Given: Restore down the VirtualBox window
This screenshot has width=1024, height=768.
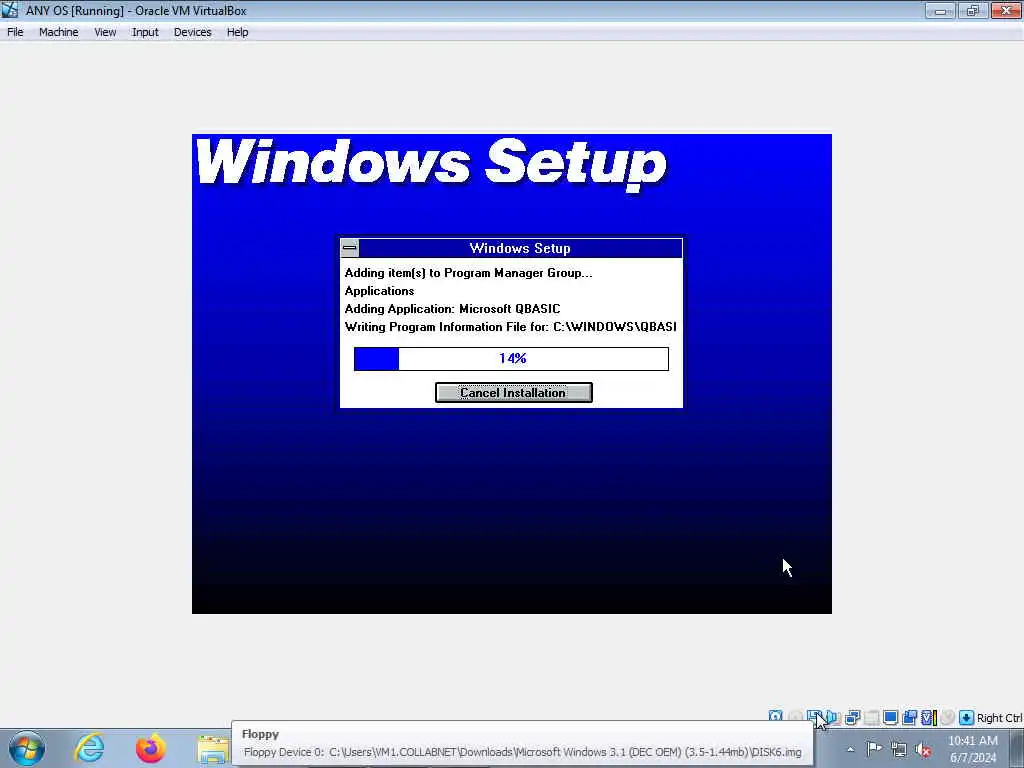Looking at the screenshot, I should pyautogui.click(x=972, y=10).
